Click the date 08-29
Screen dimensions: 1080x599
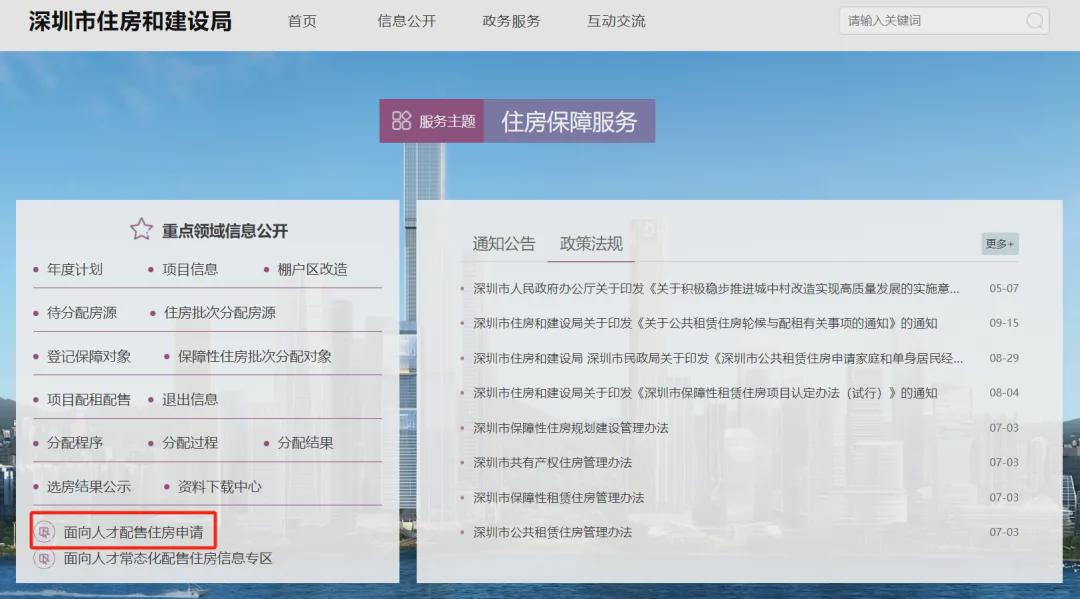click(x=1004, y=358)
